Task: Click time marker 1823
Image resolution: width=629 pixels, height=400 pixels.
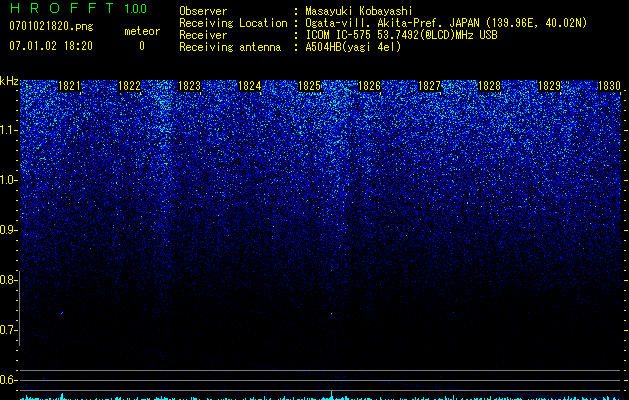Action: pos(189,86)
